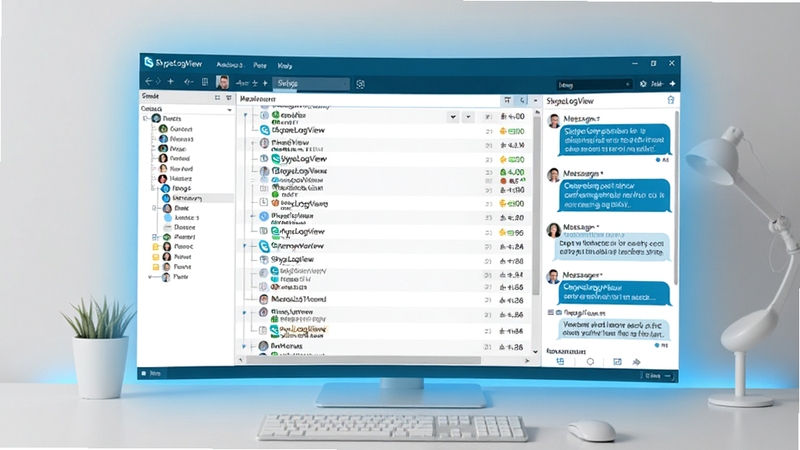Collapse the root node of the contacts tree
Image resolution: width=800 pixels, height=450 pixels.
tap(146, 118)
